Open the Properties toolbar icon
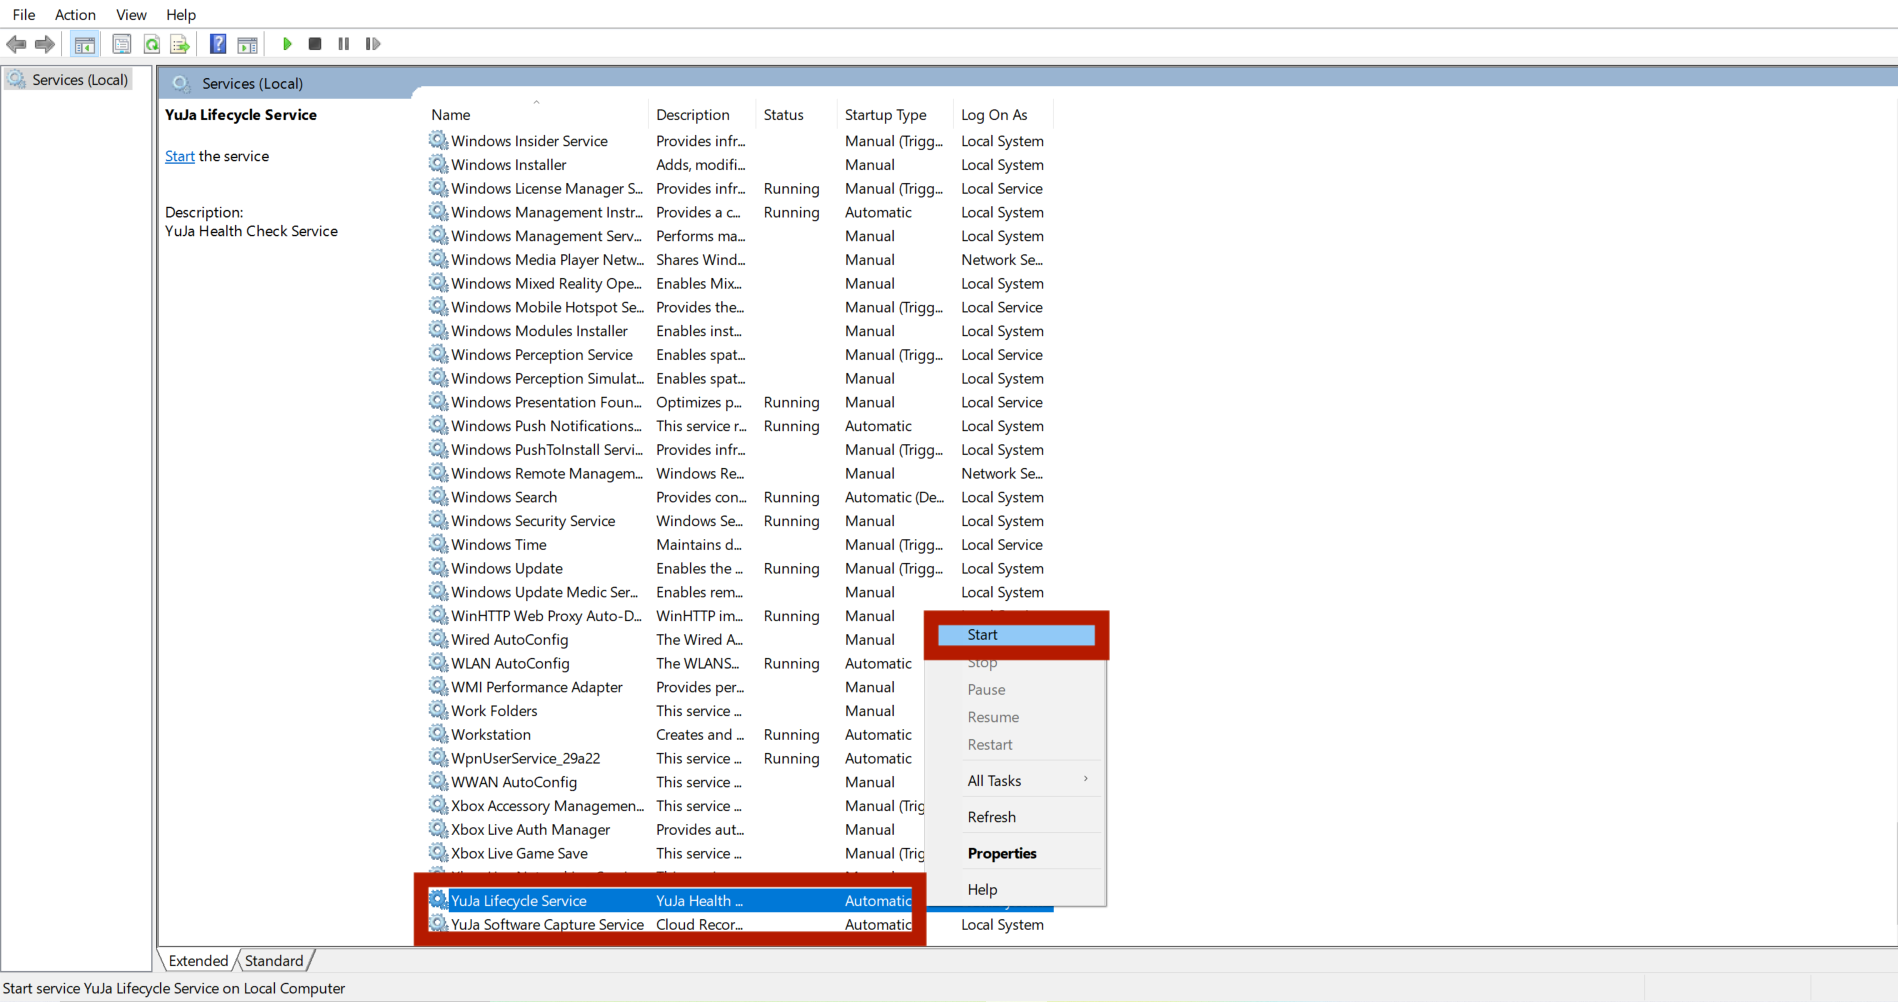This screenshot has width=1898, height=1002. coord(122,44)
